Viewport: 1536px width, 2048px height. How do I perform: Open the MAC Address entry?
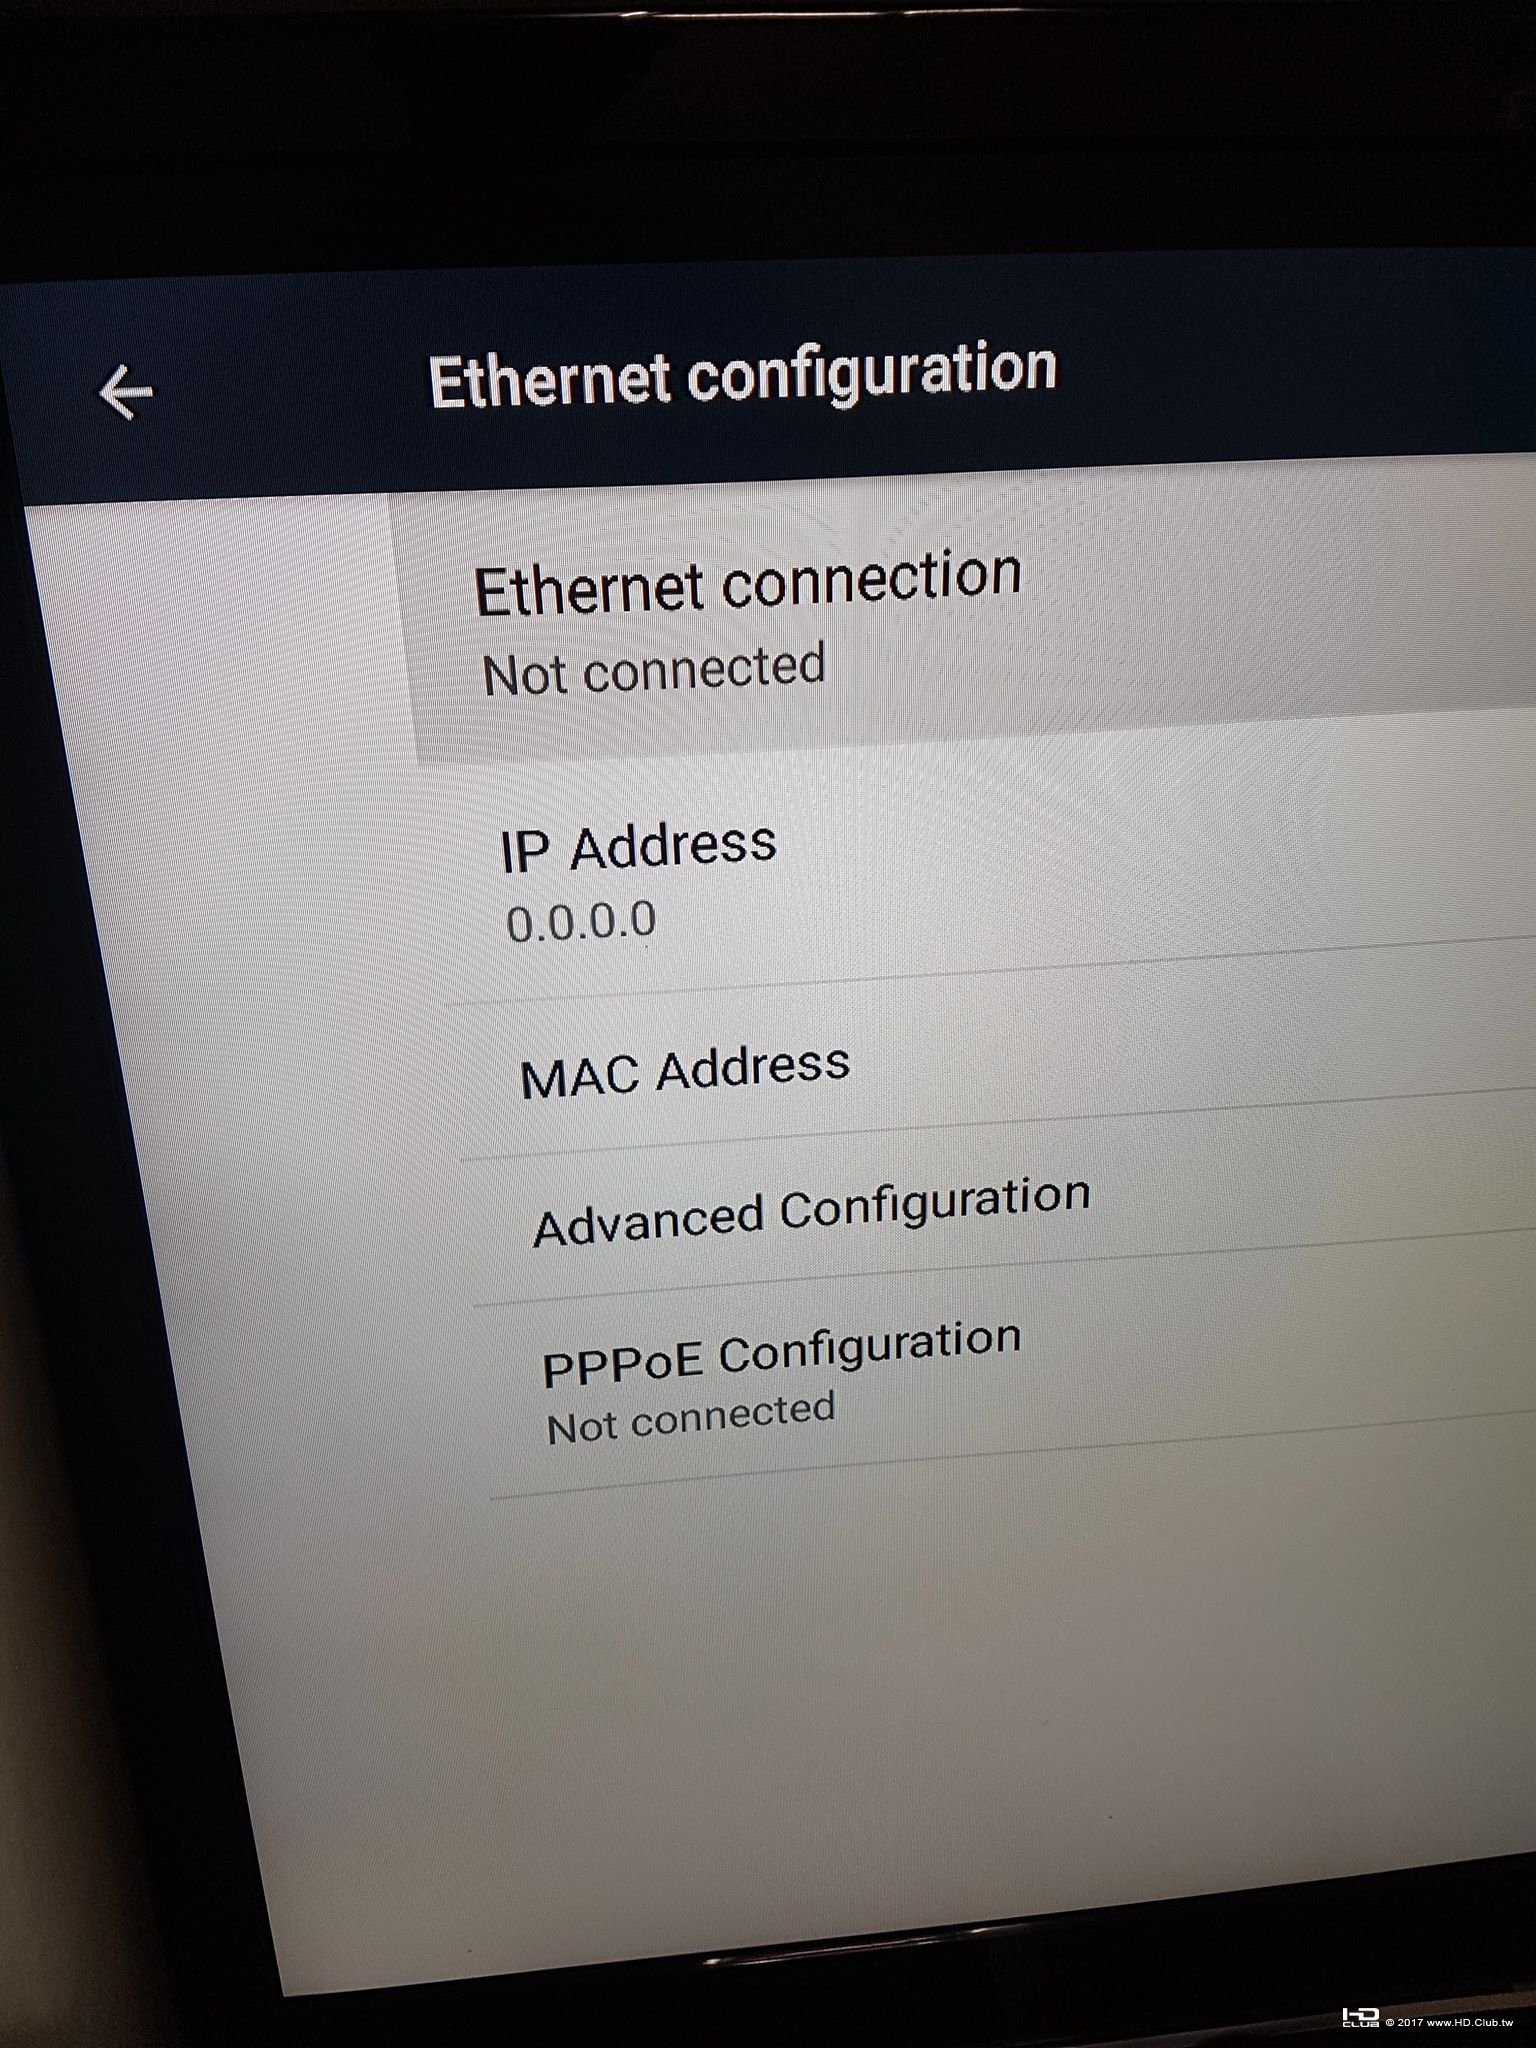995,1070
